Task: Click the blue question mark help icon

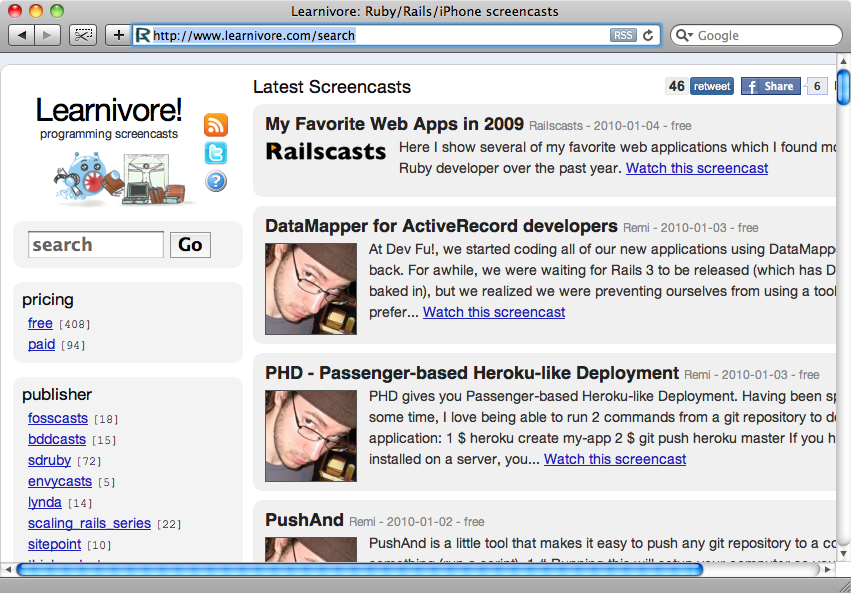Action: coord(216,181)
